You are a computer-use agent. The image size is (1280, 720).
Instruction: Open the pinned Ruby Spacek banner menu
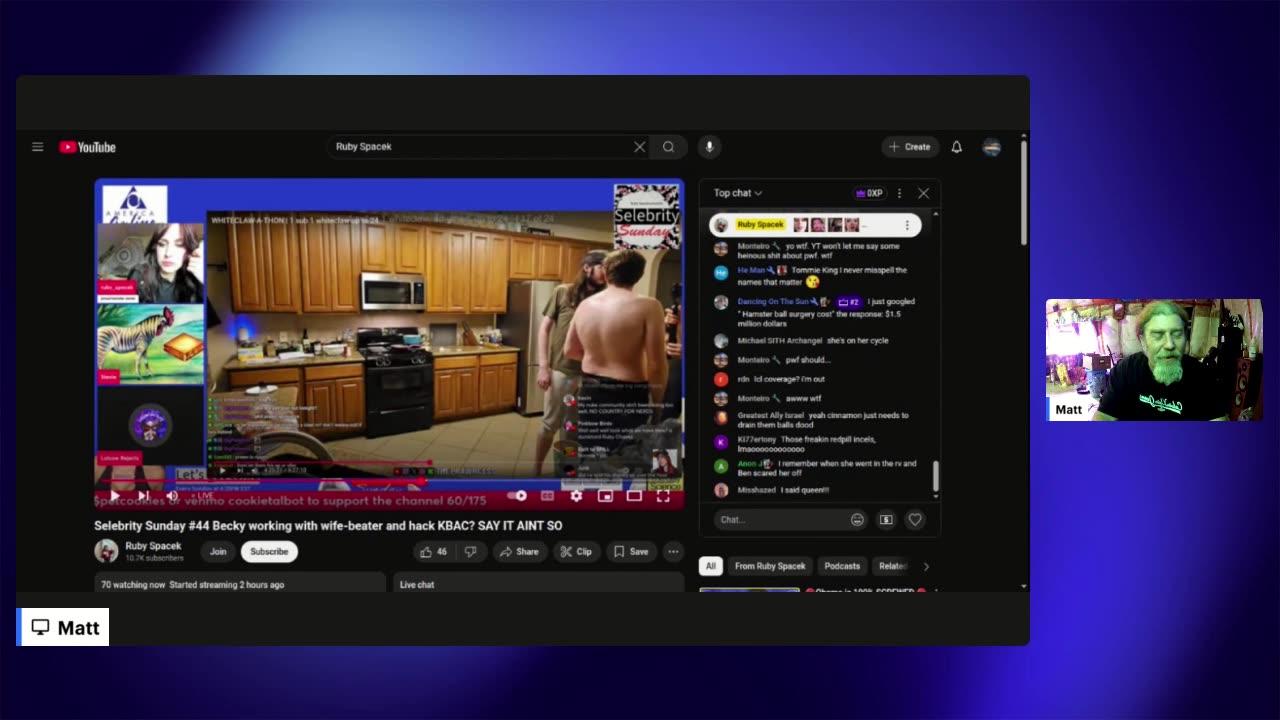point(907,225)
